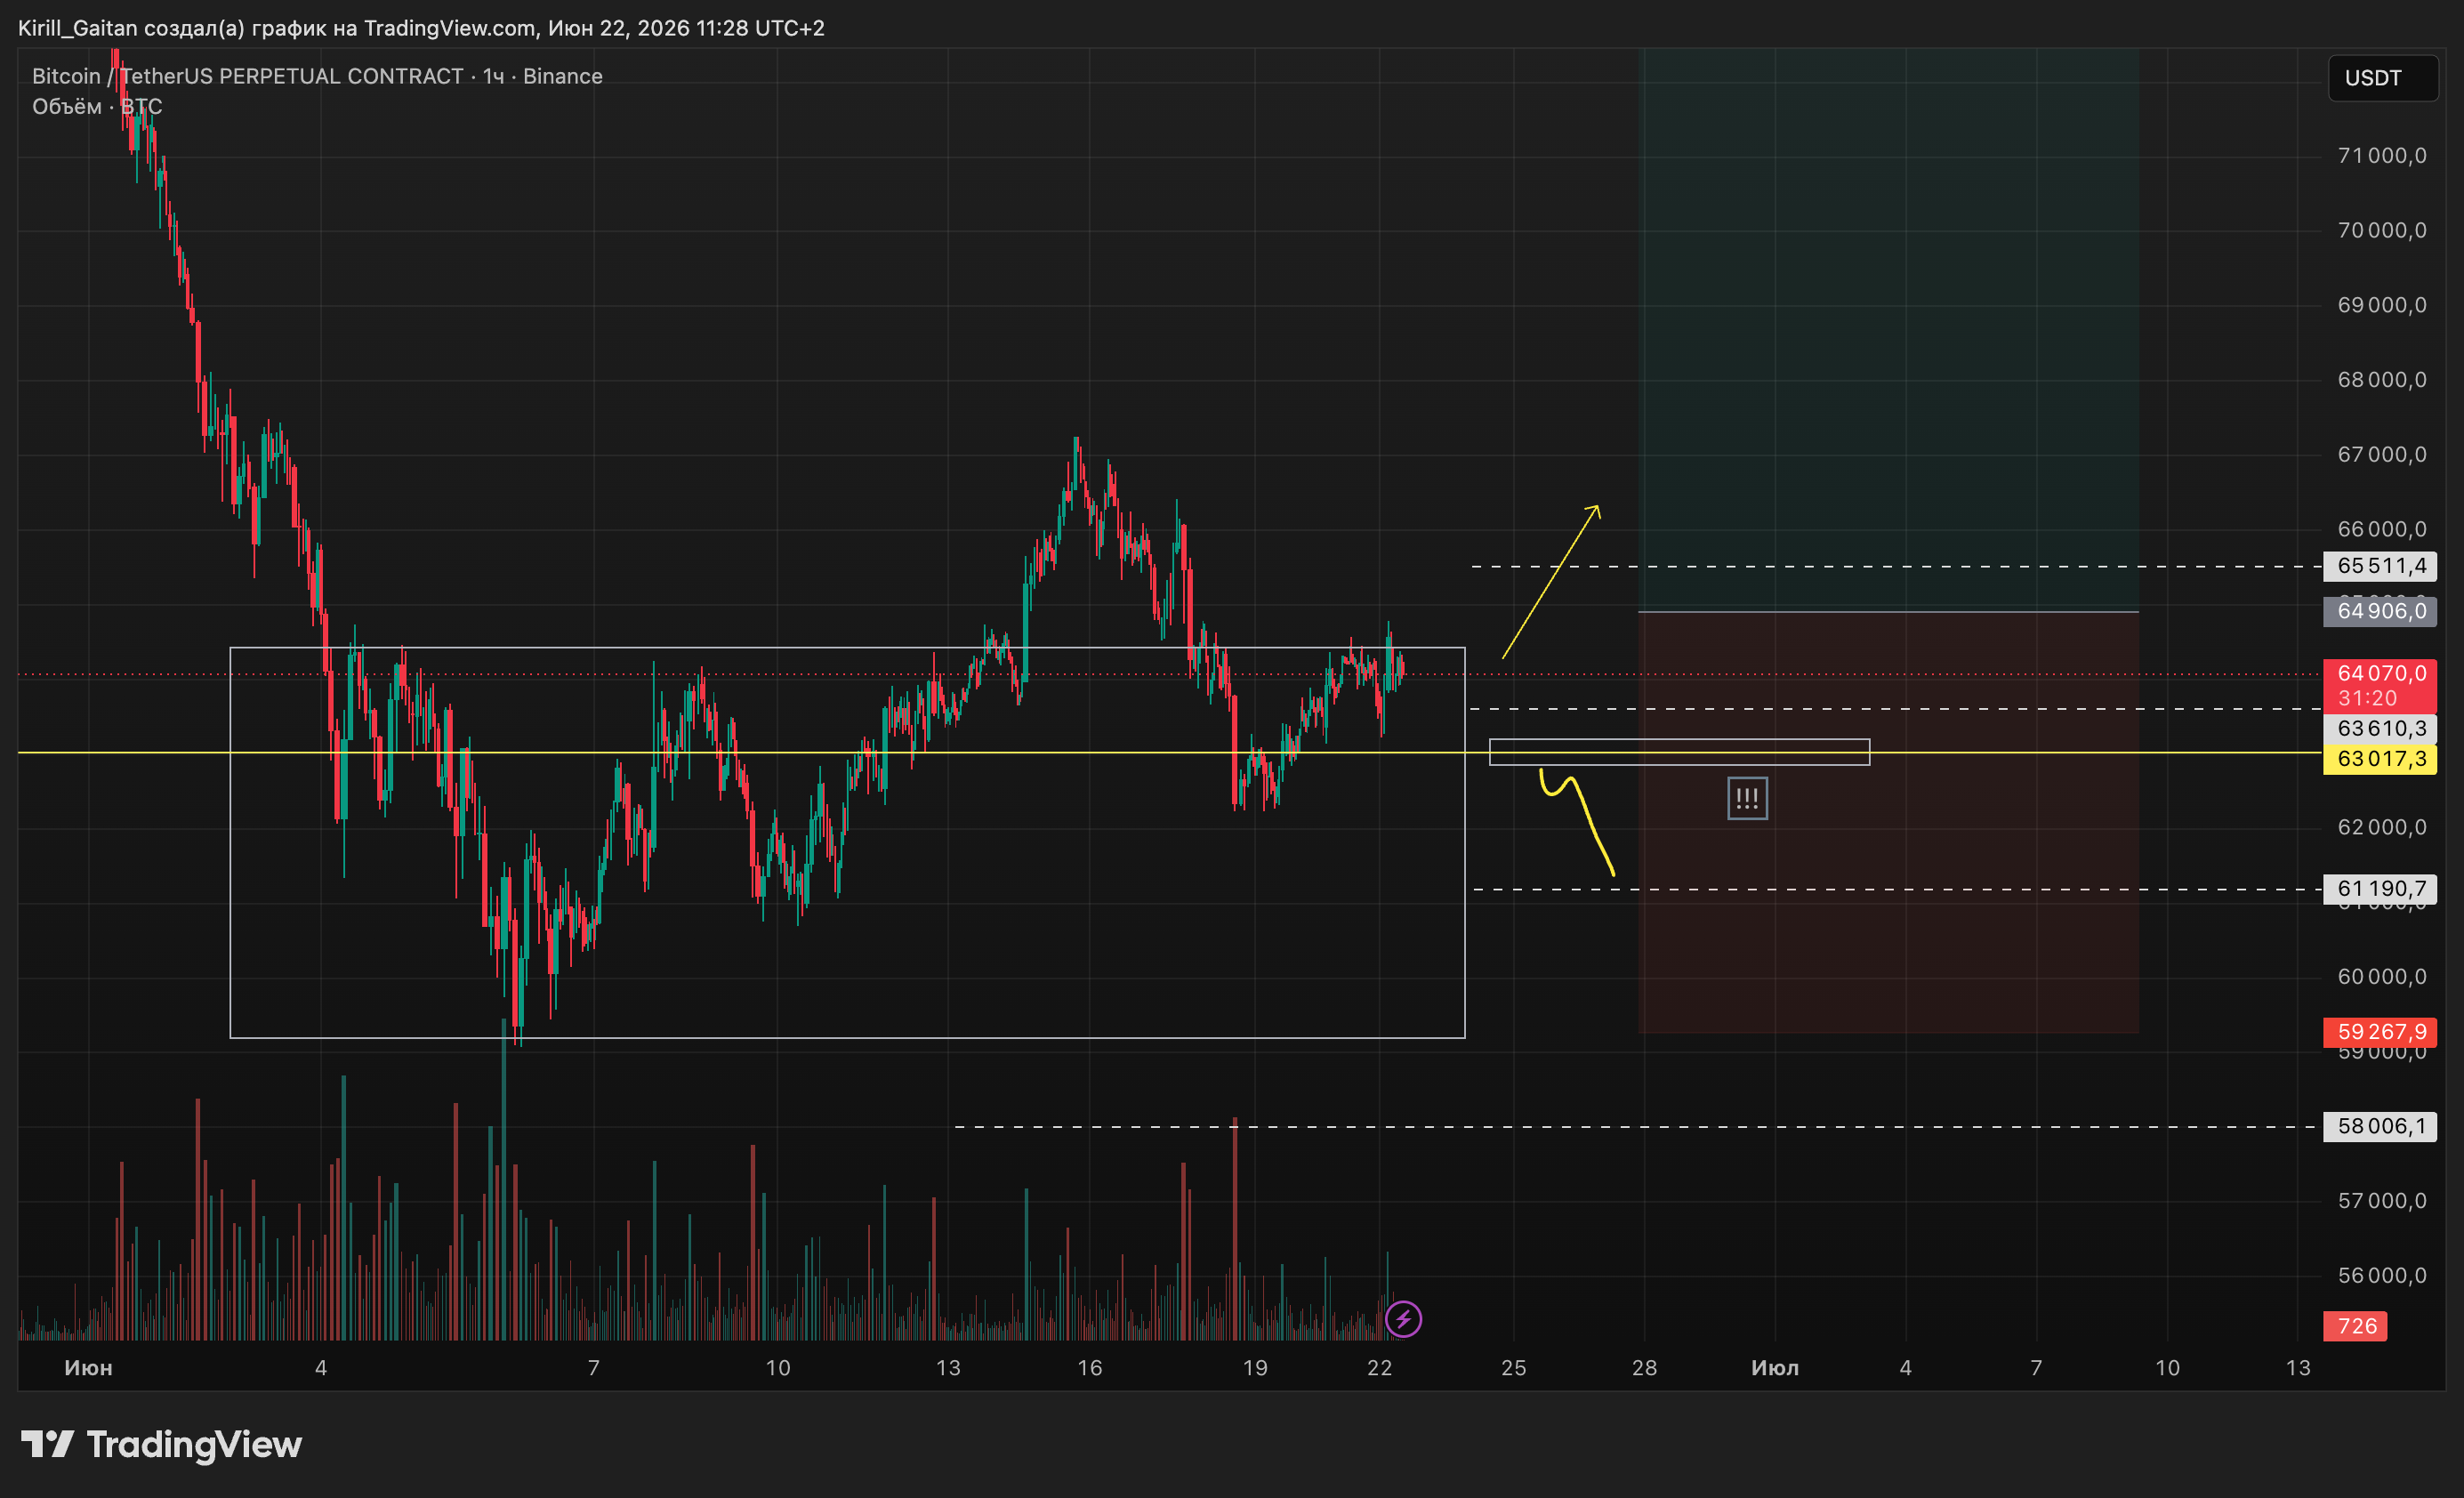Viewport: 2464px width, 1498px height.
Task: Click the 31:20 candle countdown timer
Action: click(x=2366, y=698)
